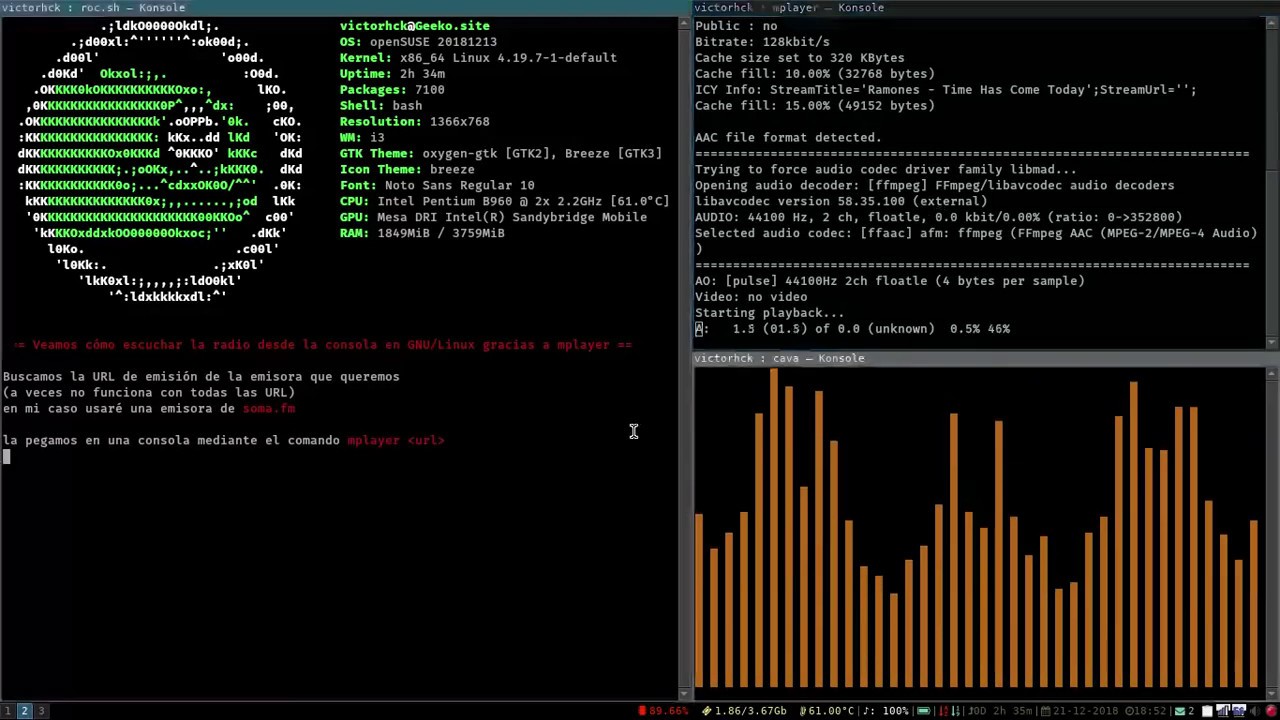Click the 'Kernel:' line in system info
This screenshot has height=720, width=1280.
tap(478, 58)
